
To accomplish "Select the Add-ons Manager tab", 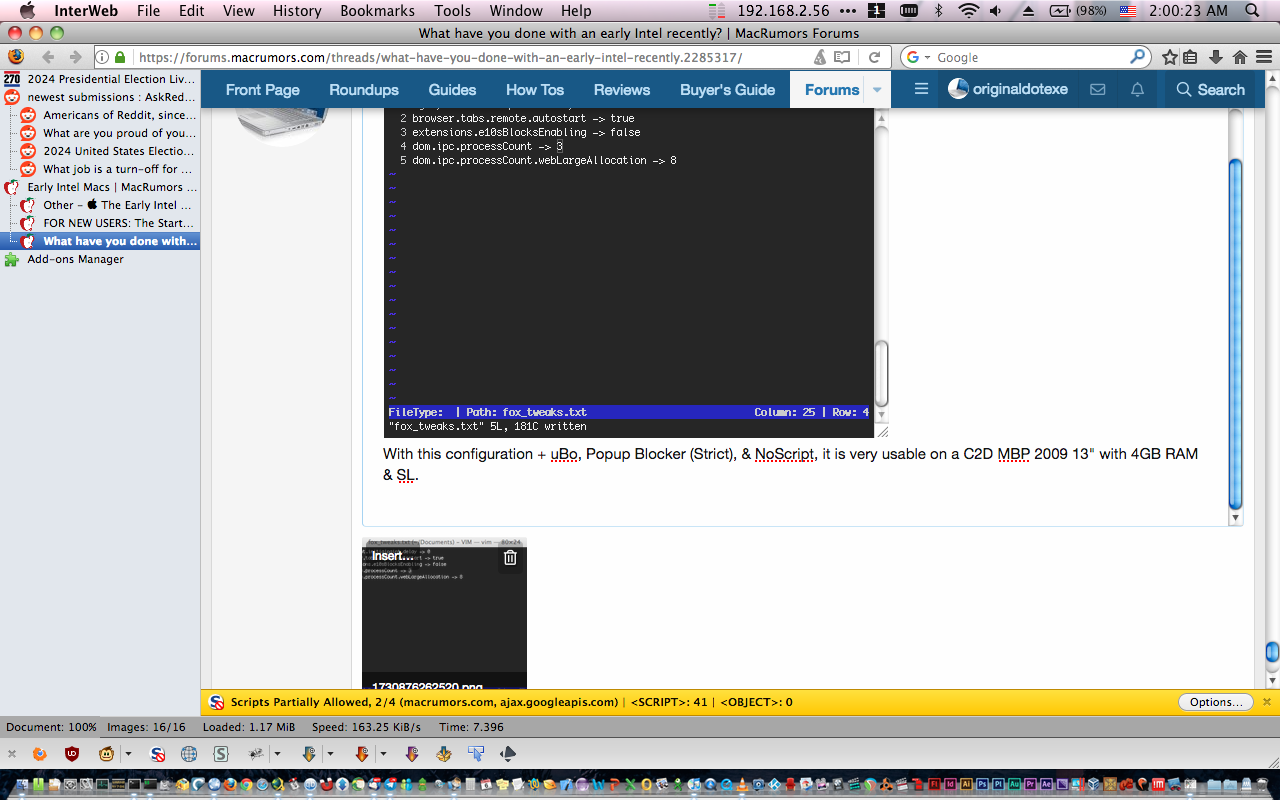I will pos(100,259).
